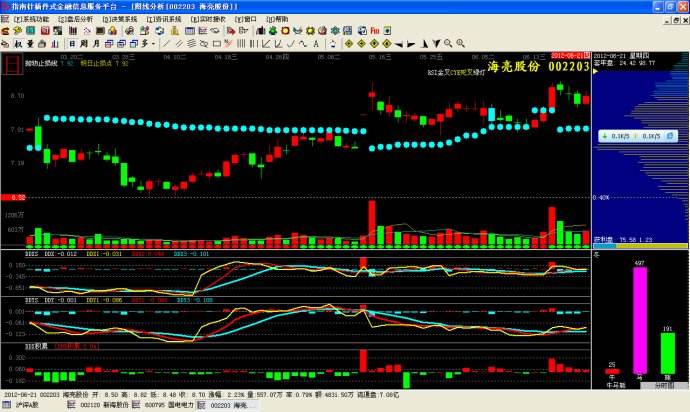The width and height of the screenshot is (690, 412).
Task: Click the zoom-in magnifier icon
Action: coord(460,43)
